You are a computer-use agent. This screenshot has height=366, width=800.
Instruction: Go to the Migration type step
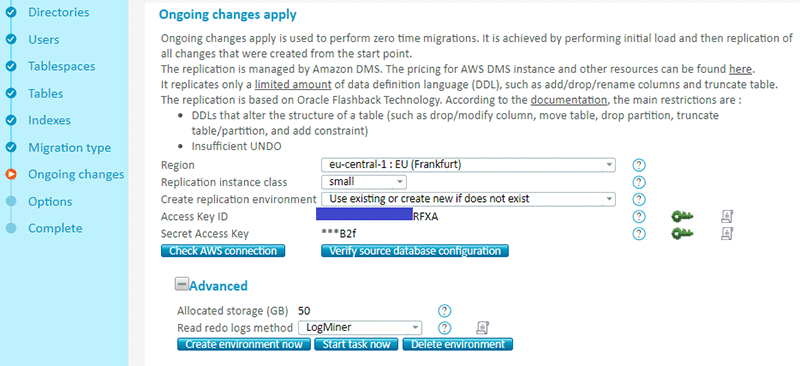click(69, 148)
